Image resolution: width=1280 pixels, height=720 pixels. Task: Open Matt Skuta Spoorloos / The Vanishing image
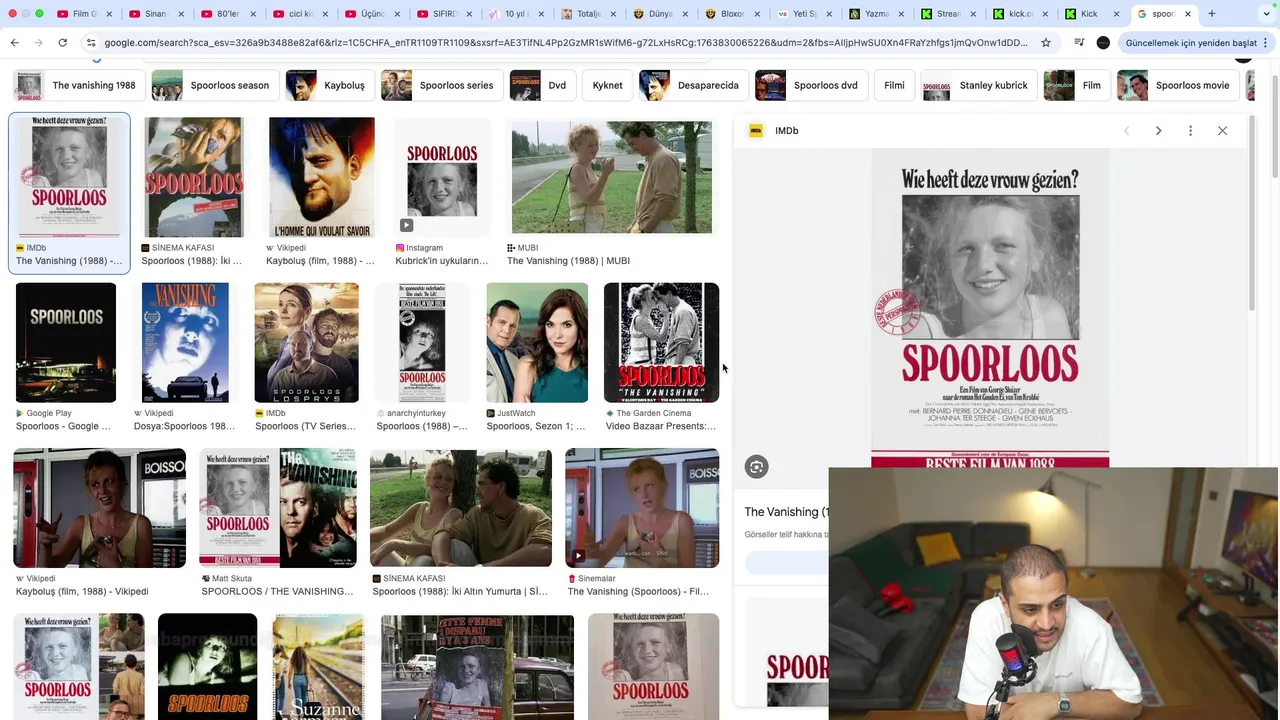[x=278, y=508]
